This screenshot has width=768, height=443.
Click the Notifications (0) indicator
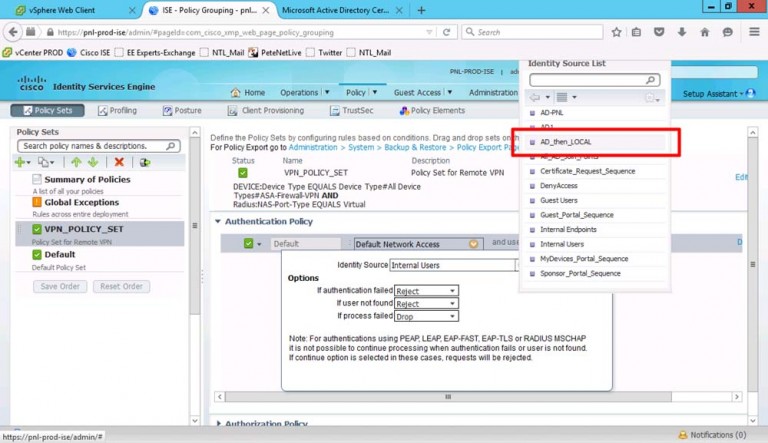click(712, 435)
